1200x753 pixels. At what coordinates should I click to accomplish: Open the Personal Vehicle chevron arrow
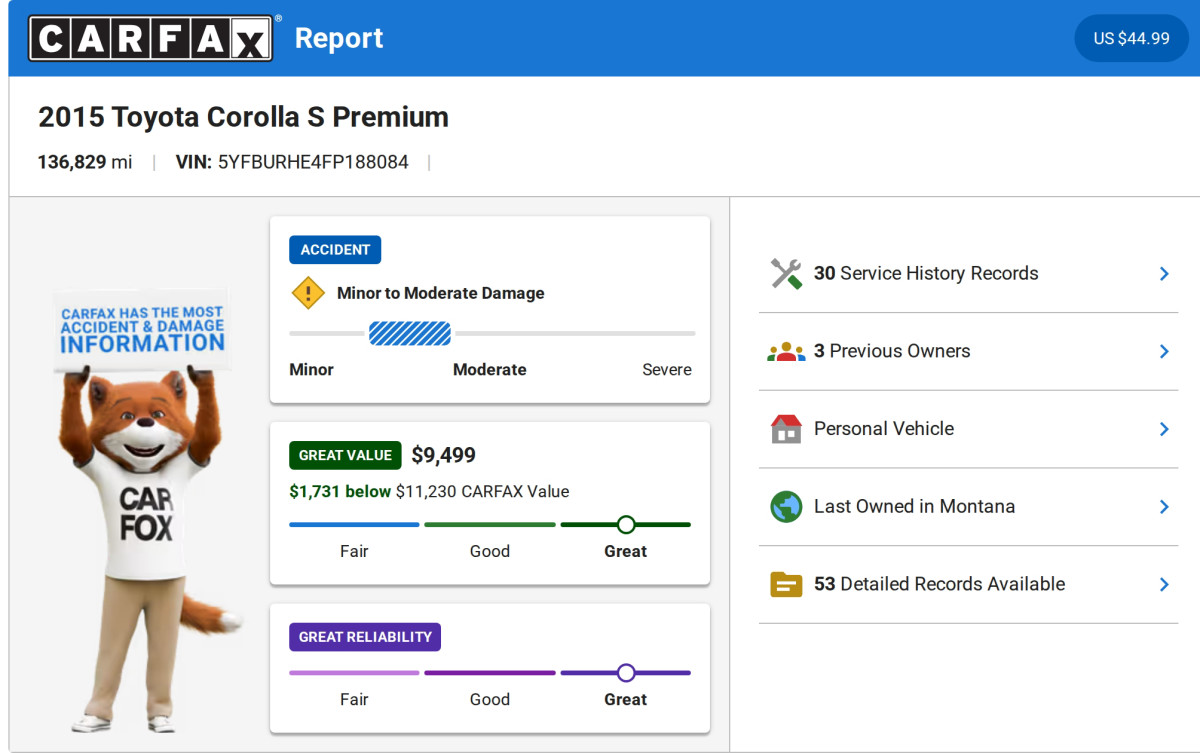(x=1163, y=429)
